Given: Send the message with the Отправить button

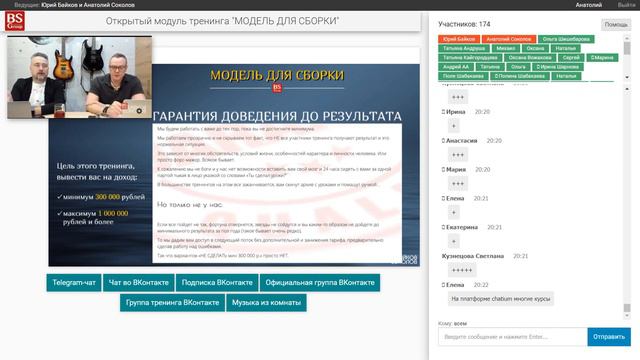Looking at the screenshot, I should tap(609, 337).
